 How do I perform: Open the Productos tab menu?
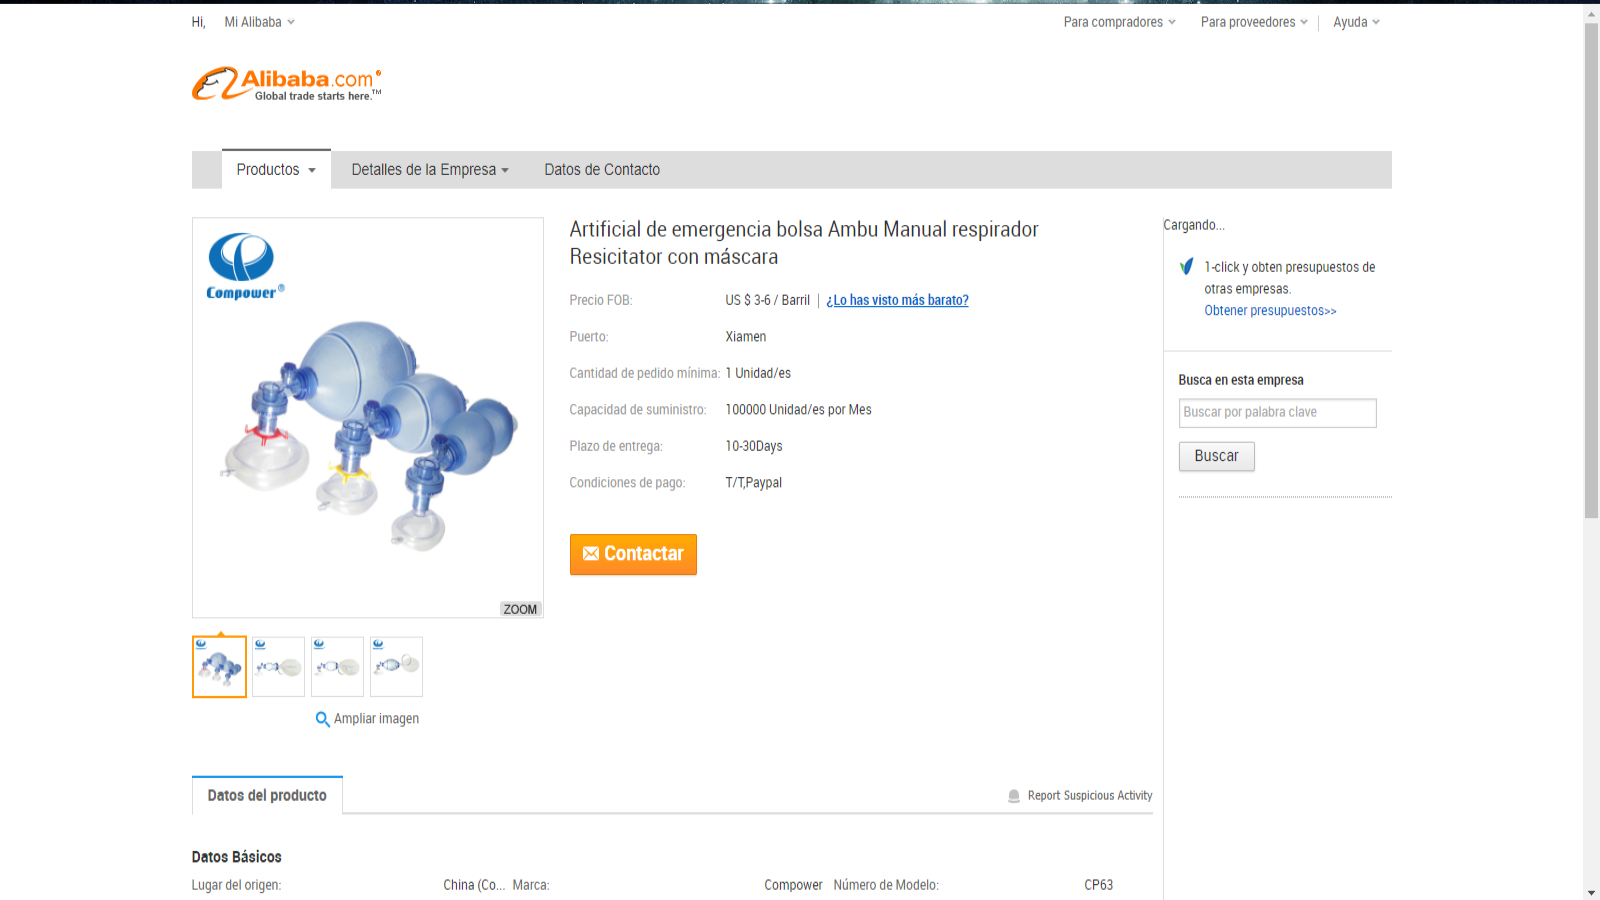[276, 170]
